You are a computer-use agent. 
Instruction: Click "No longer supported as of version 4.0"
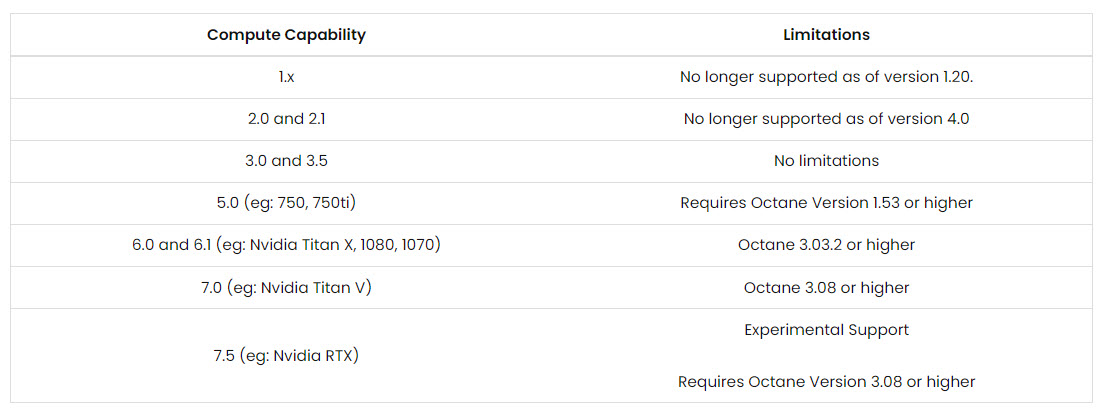[826, 119]
